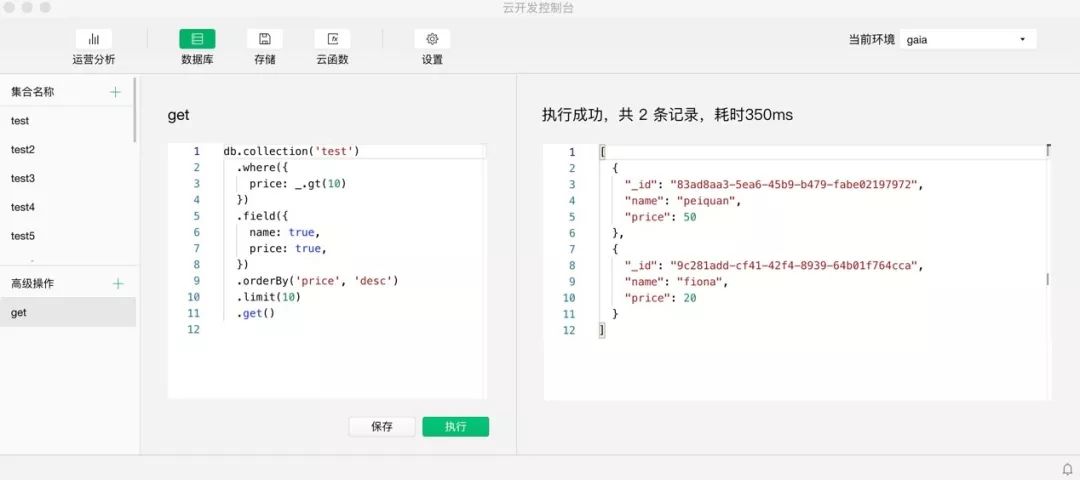Click code line db.collection('test')

291,151
